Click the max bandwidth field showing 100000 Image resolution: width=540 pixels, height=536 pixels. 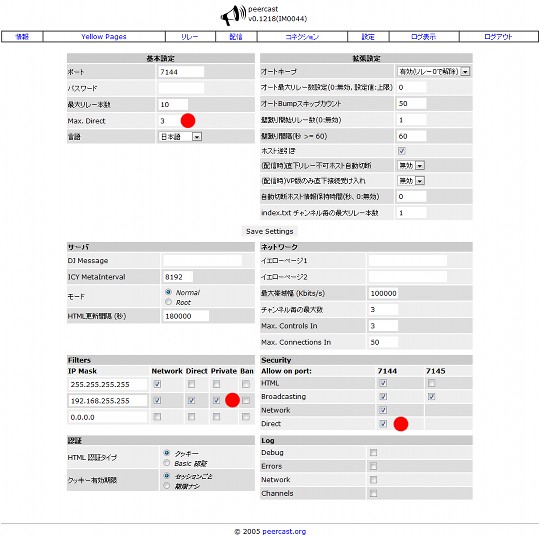click(383, 293)
